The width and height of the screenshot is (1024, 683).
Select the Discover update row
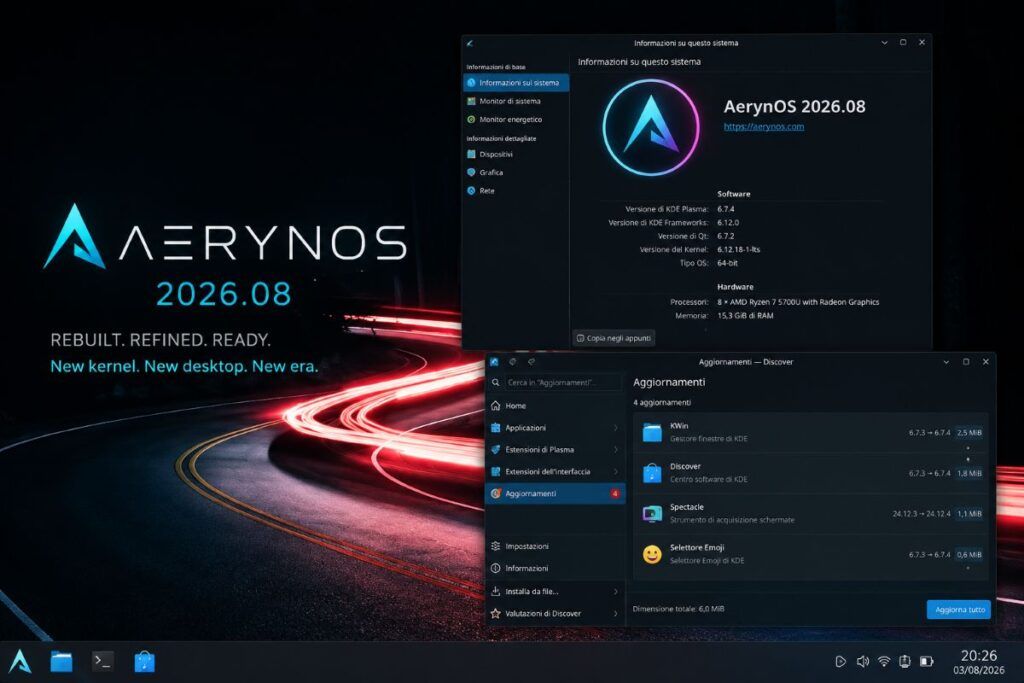coord(810,473)
